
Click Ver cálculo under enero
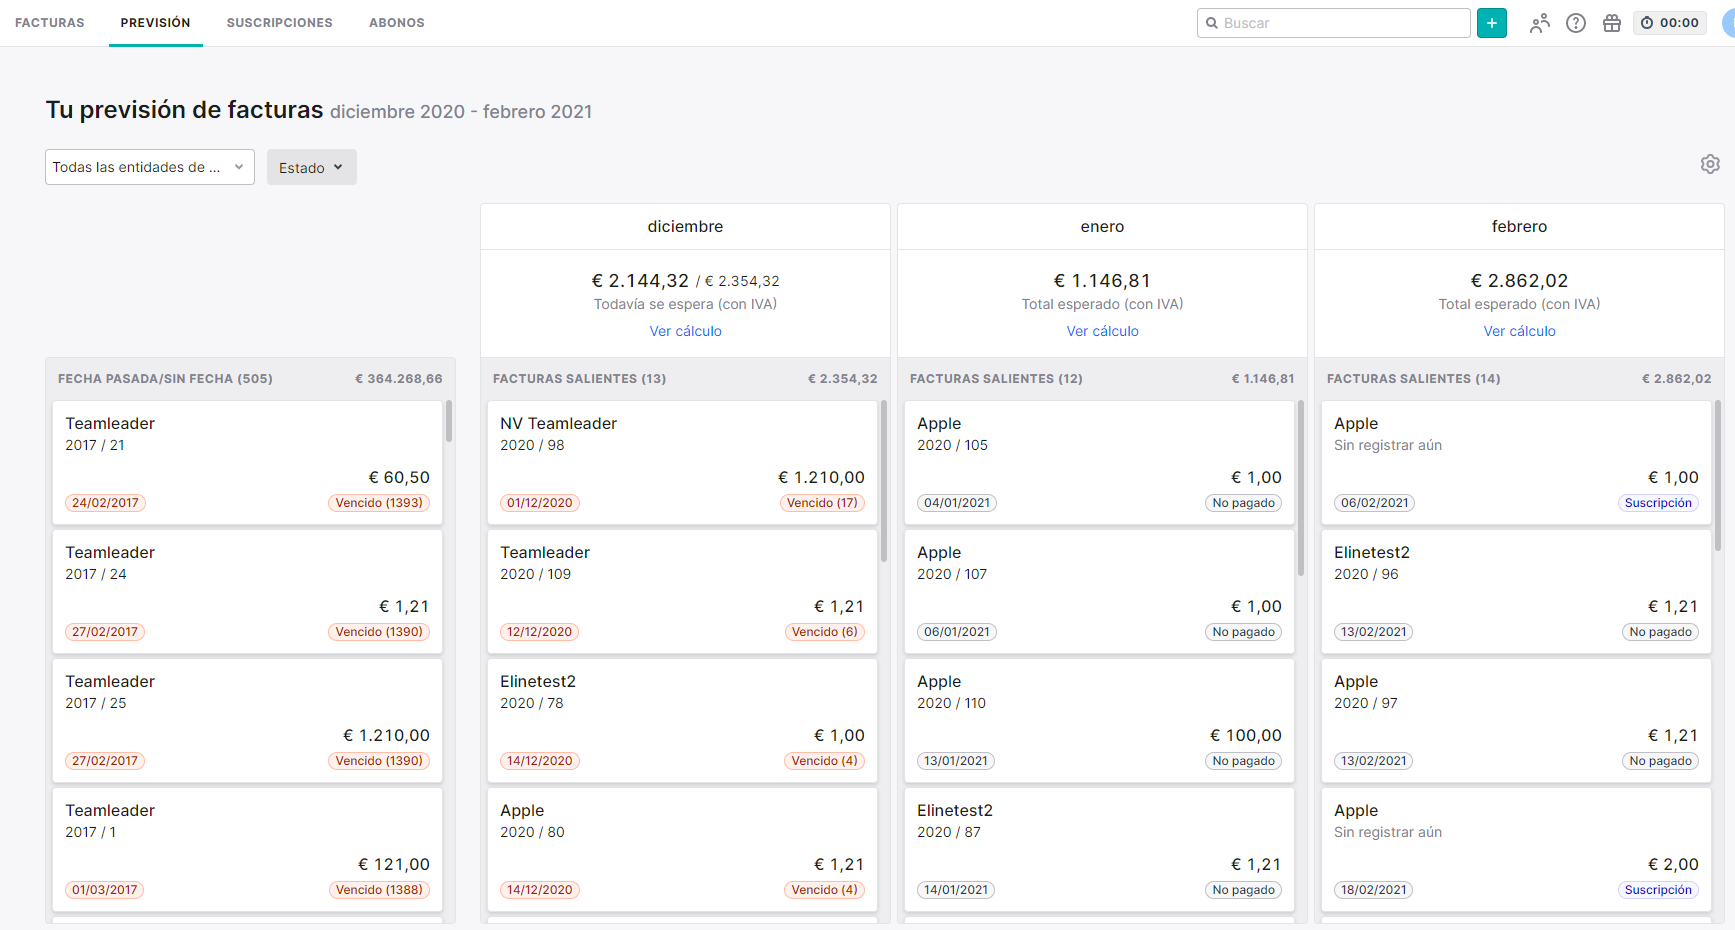[1102, 331]
